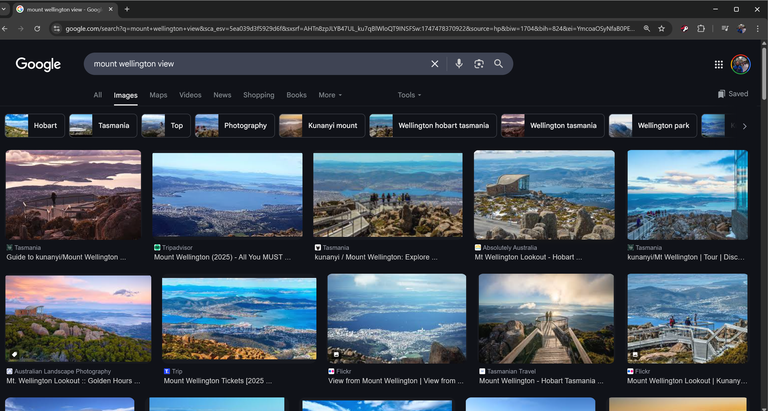Viewport: 768px width, 411px height.
Task: Open the Trip Mount Wellington Tickets image
Action: click(239, 318)
